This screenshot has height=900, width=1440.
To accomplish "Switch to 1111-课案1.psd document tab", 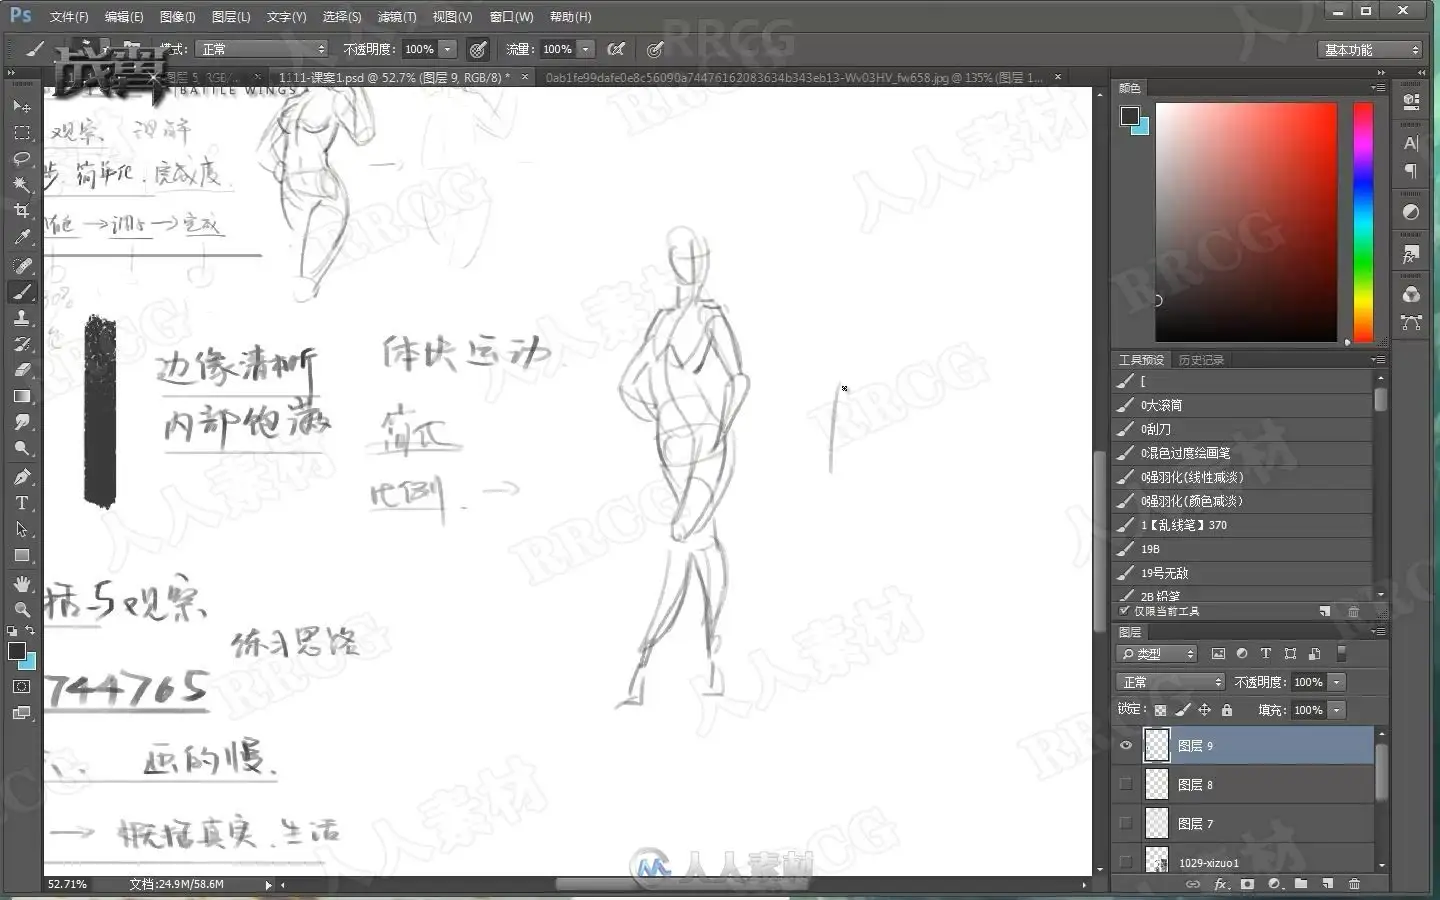I will point(392,77).
